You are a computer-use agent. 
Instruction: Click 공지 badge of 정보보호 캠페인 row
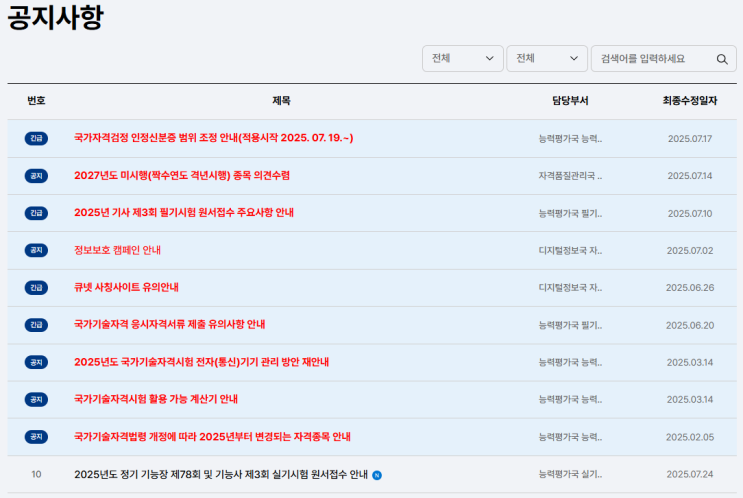36,250
